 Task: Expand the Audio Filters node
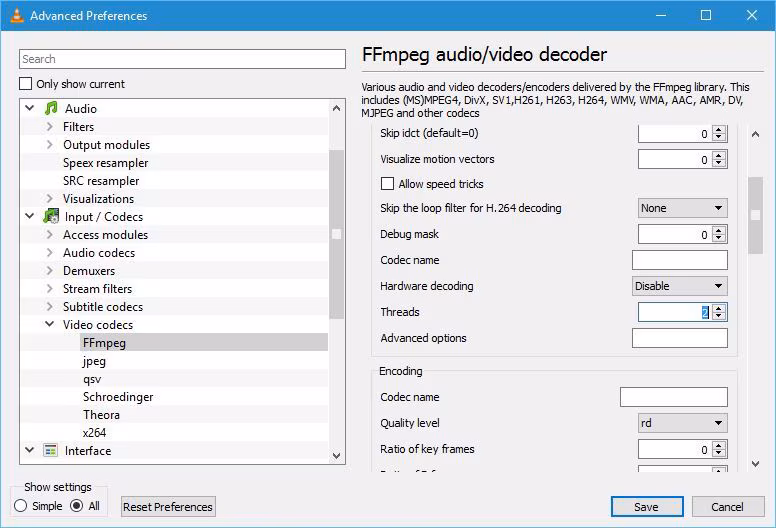49,127
